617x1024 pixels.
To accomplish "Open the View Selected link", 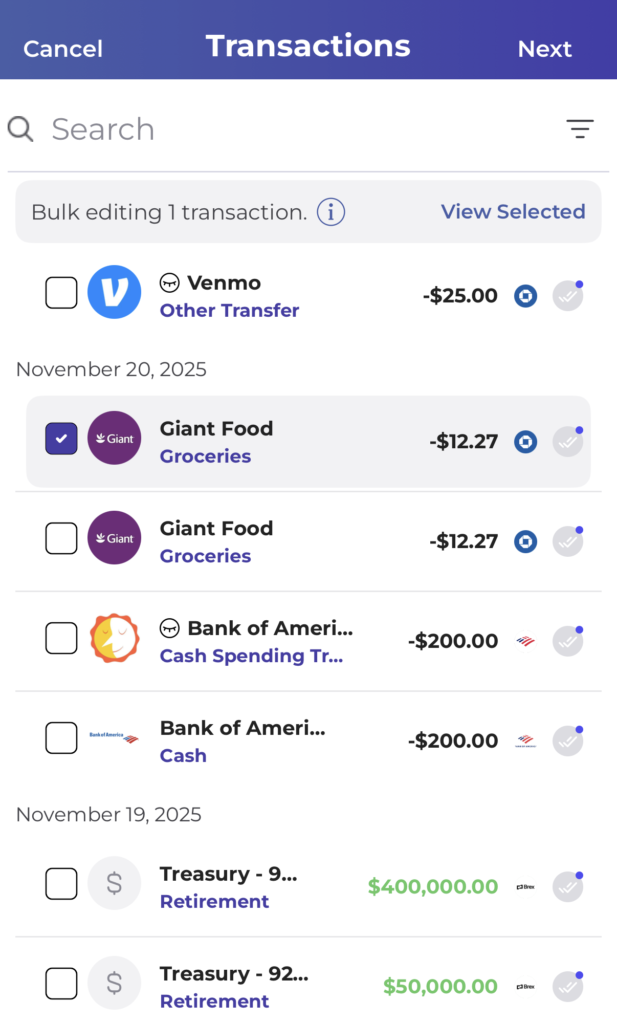I will pos(513,212).
